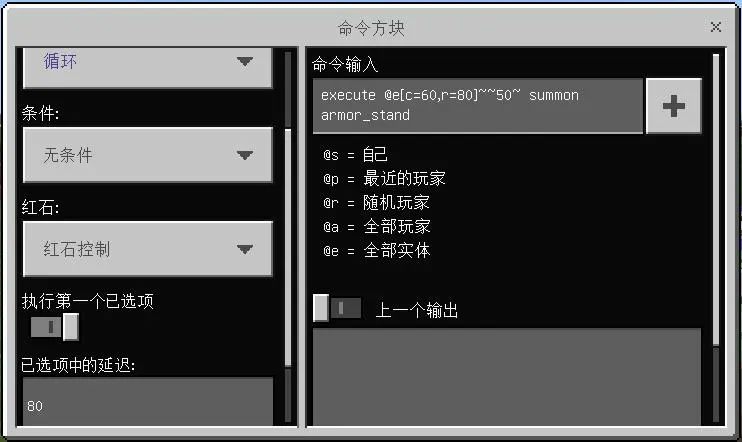Toggle the 执行第一个已选项 switch

[x=54, y=327]
